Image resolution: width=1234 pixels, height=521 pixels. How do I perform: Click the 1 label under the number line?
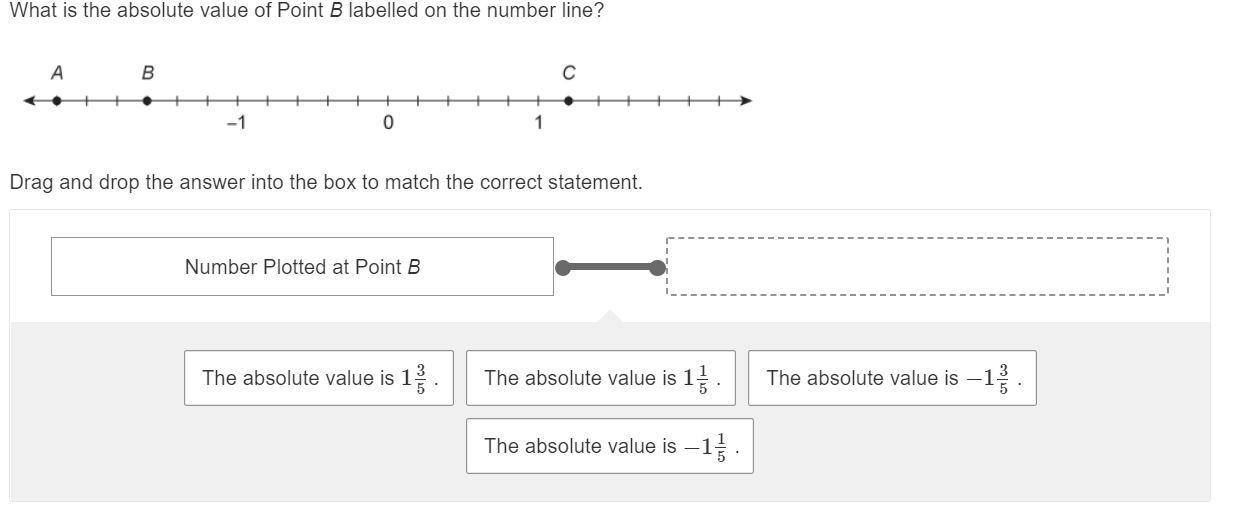pyautogui.click(x=538, y=123)
